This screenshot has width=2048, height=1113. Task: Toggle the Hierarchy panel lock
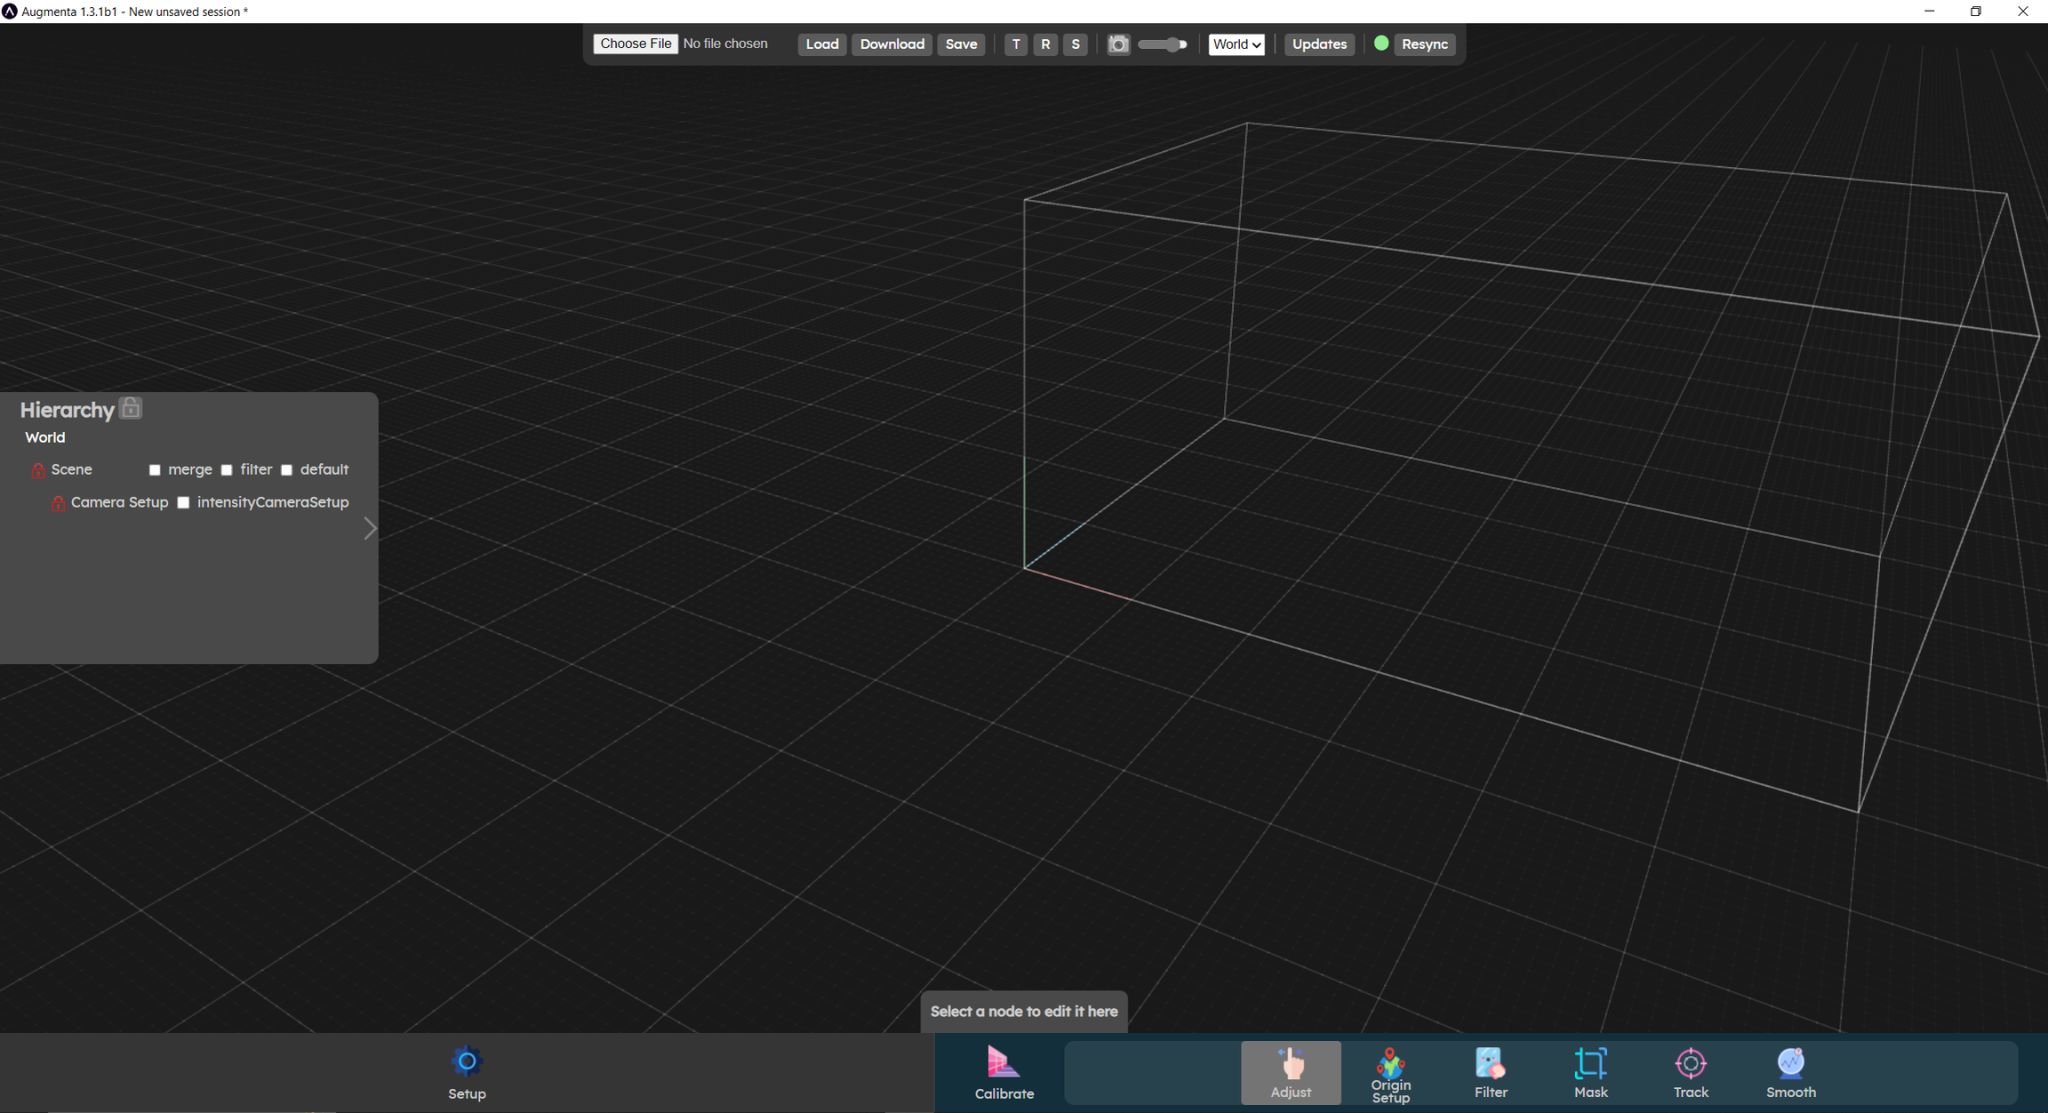[129, 407]
